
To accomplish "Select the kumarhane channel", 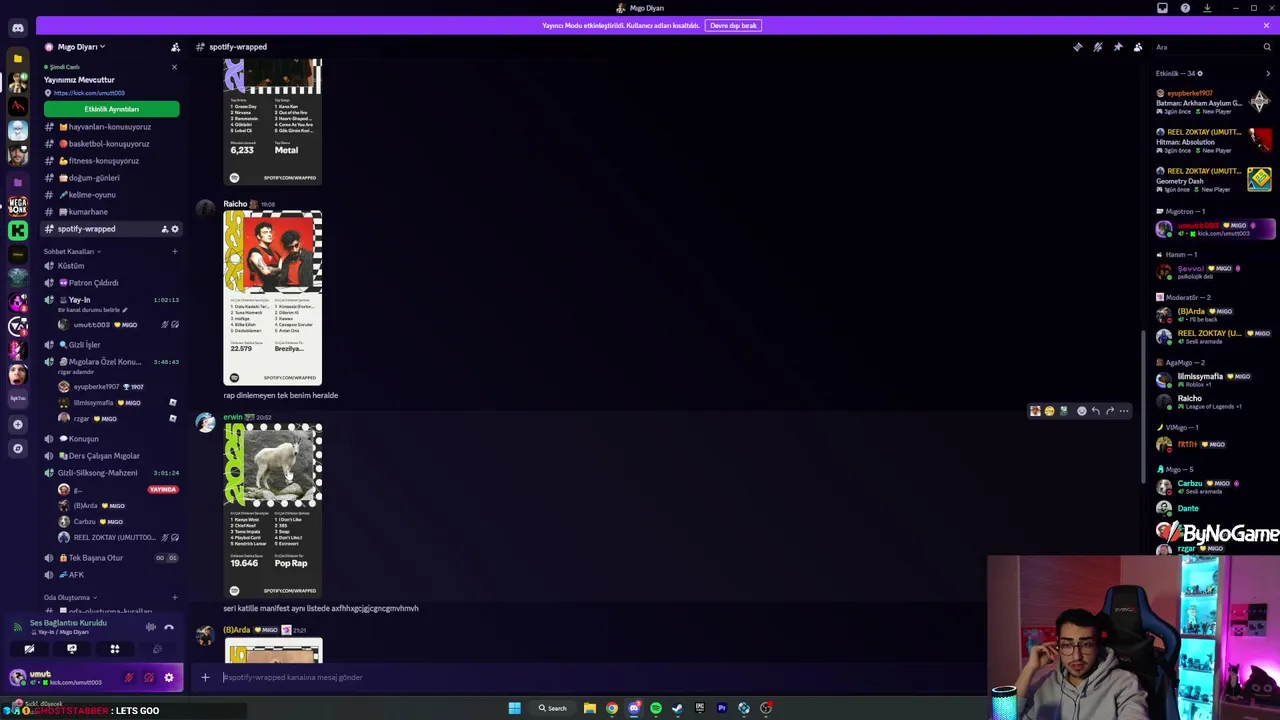I will pyautogui.click(x=110, y=212).
